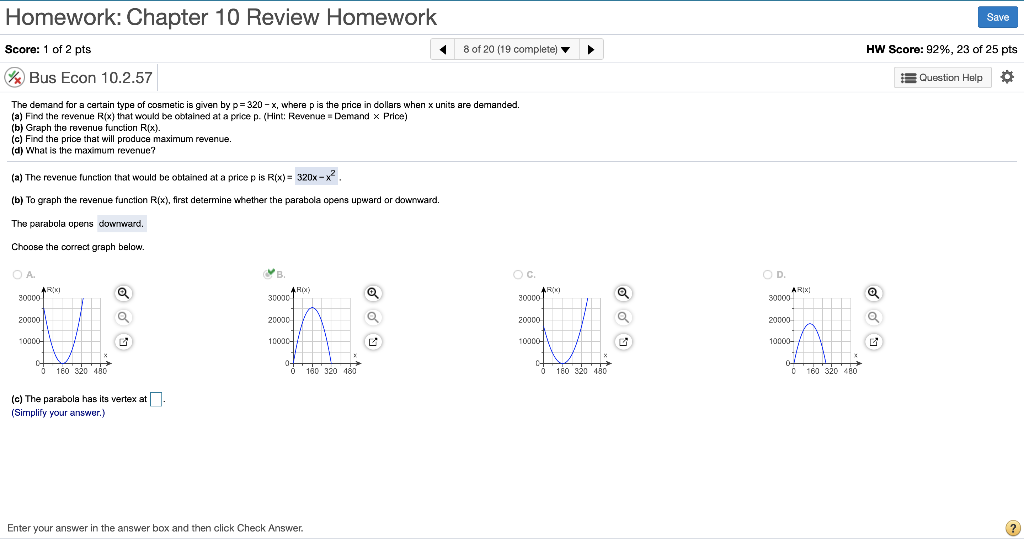Click the 'Score: 1 of 2 pts' text
The height and width of the screenshot is (540, 1024).
(x=48, y=49)
